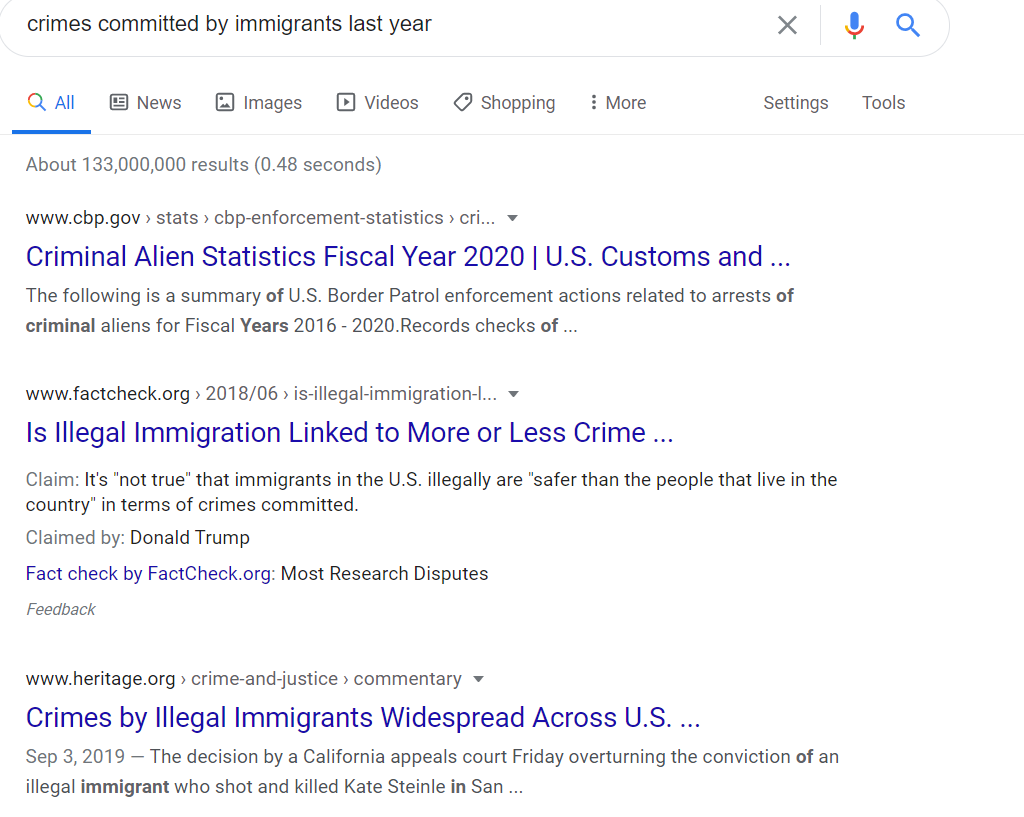Expand dropdown arrow next to factcheck.org URL
The image size is (1024, 817).
click(513, 394)
